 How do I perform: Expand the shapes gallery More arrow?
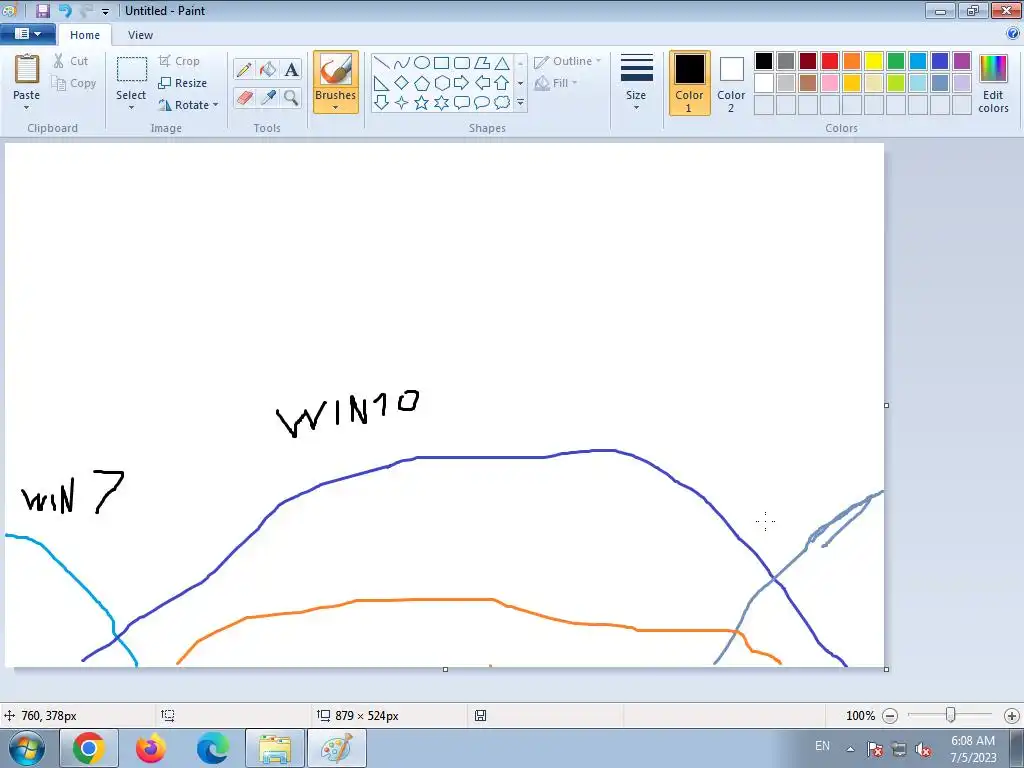pos(520,103)
